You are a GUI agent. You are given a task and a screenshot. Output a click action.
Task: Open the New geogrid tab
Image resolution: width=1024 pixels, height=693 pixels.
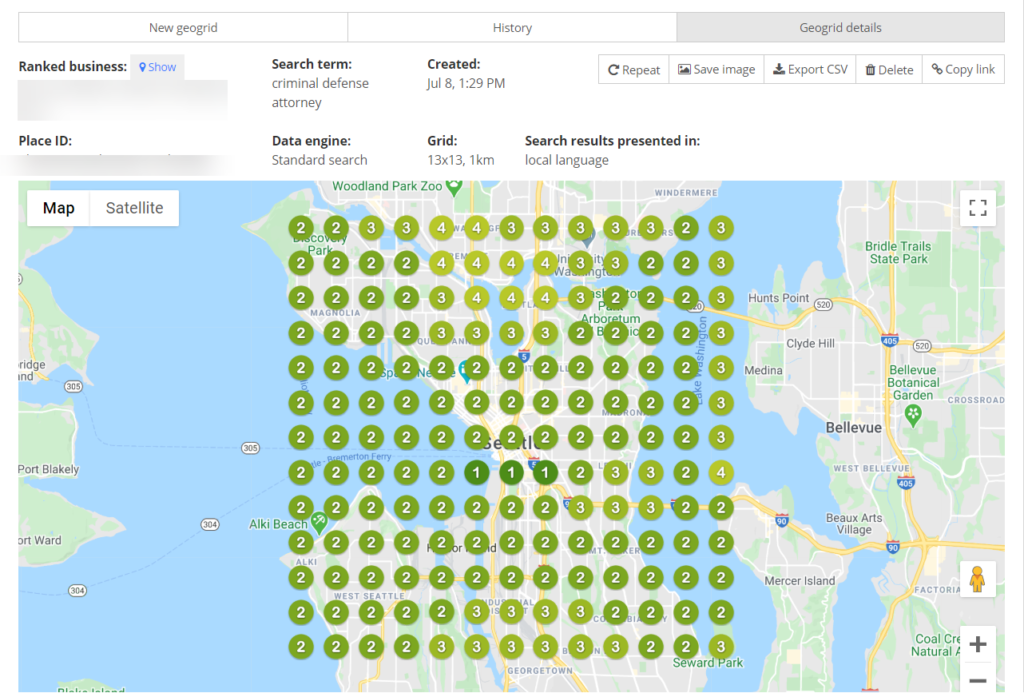183,27
